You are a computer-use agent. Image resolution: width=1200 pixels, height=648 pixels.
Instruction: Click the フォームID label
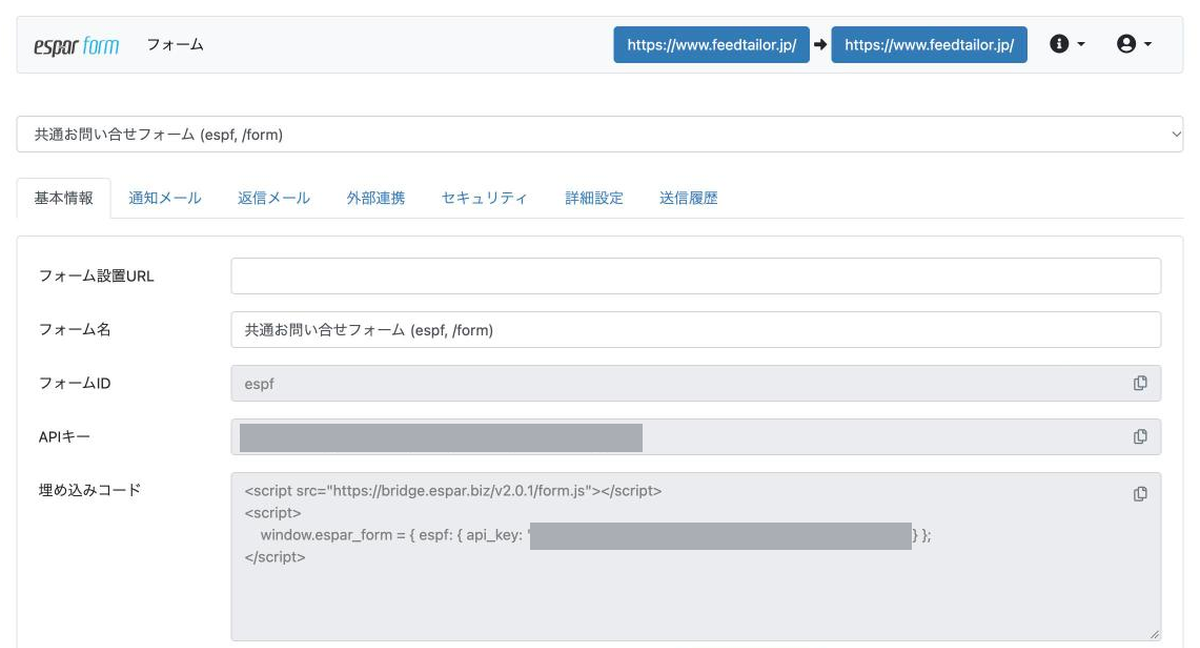pos(74,383)
